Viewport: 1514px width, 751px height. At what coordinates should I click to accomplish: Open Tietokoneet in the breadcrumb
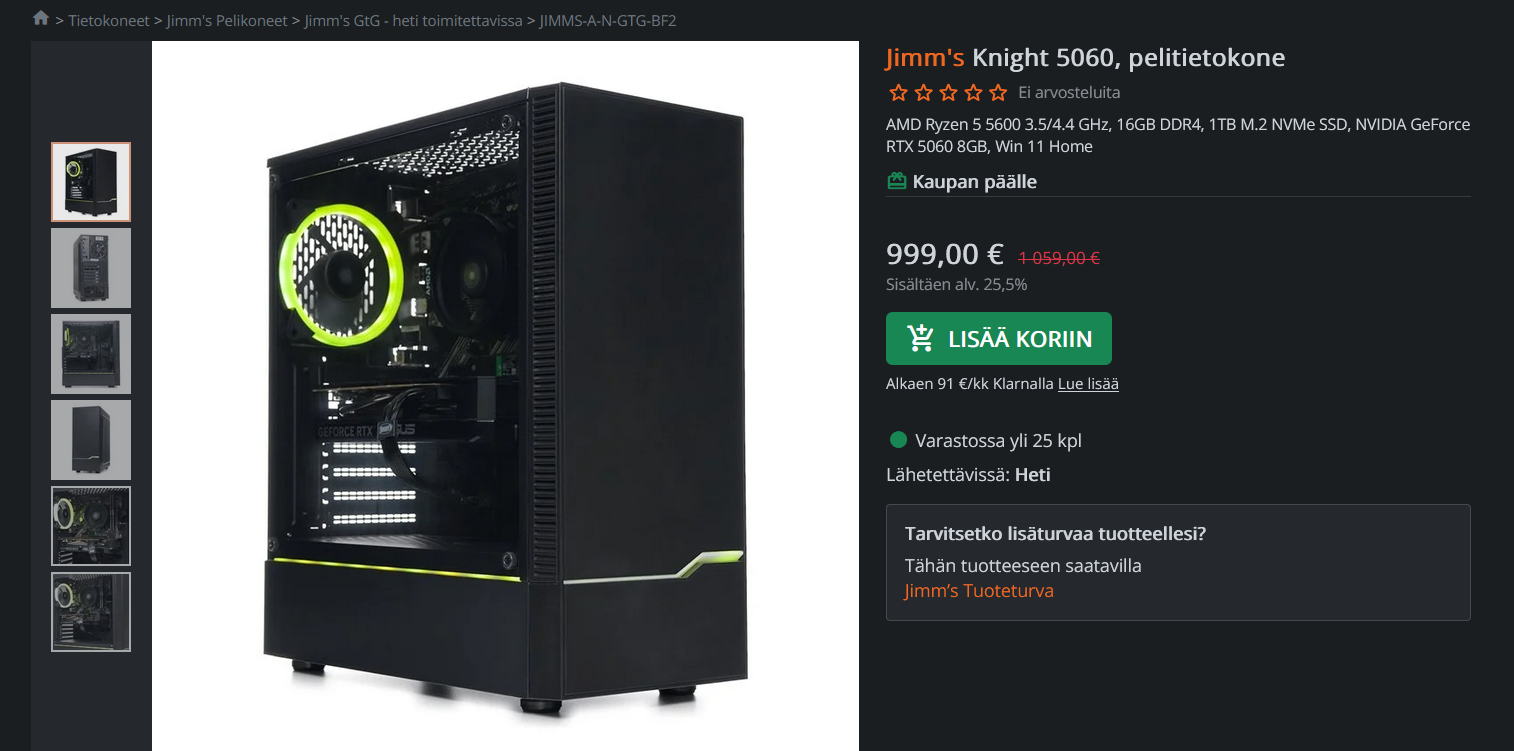[x=109, y=20]
